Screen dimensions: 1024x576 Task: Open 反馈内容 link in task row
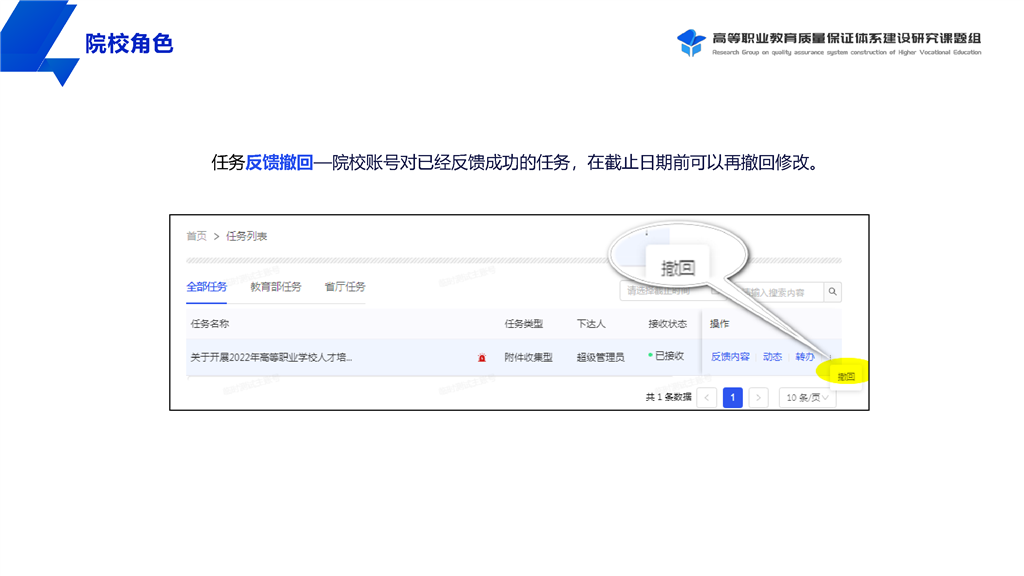730,357
